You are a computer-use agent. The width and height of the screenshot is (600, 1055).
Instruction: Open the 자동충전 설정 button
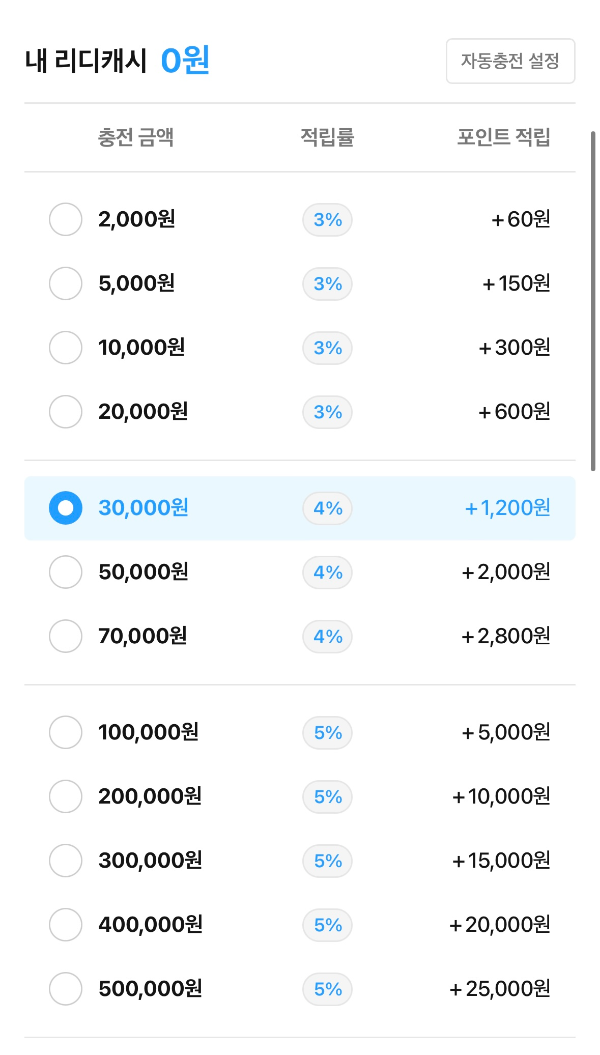click(x=511, y=61)
